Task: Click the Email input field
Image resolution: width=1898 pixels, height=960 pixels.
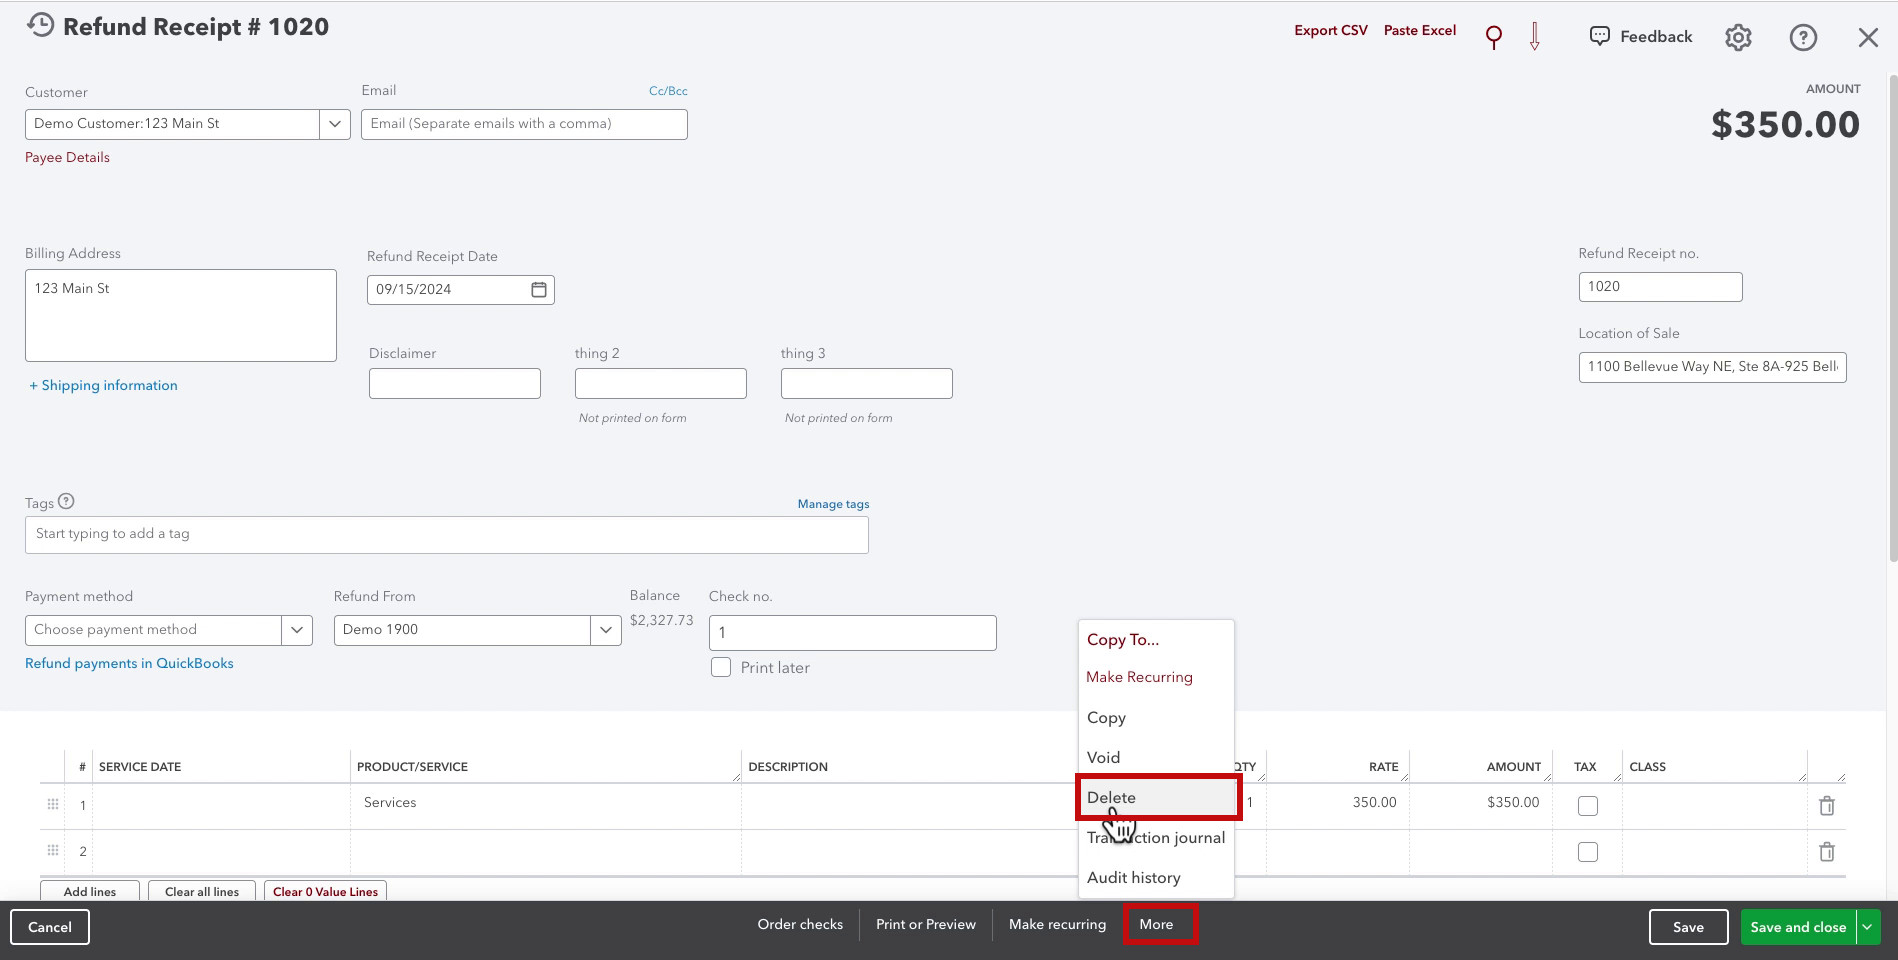Action: click(524, 124)
